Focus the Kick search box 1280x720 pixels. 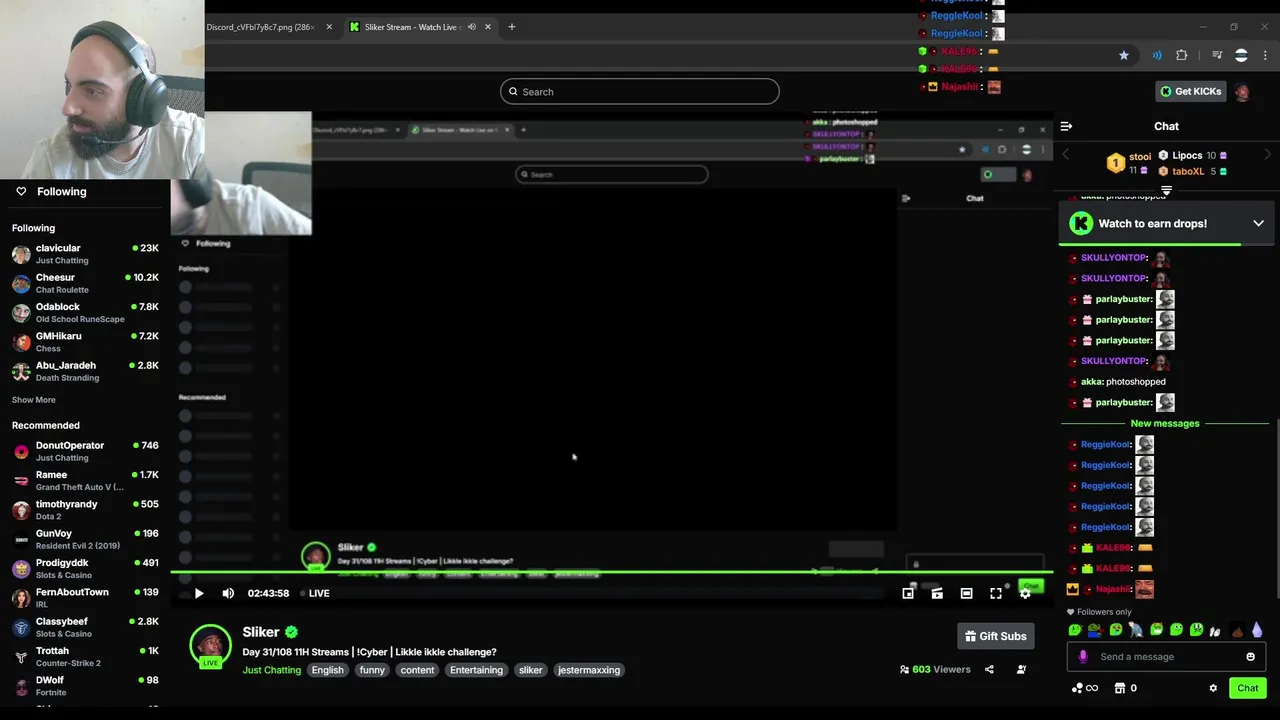(x=640, y=92)
